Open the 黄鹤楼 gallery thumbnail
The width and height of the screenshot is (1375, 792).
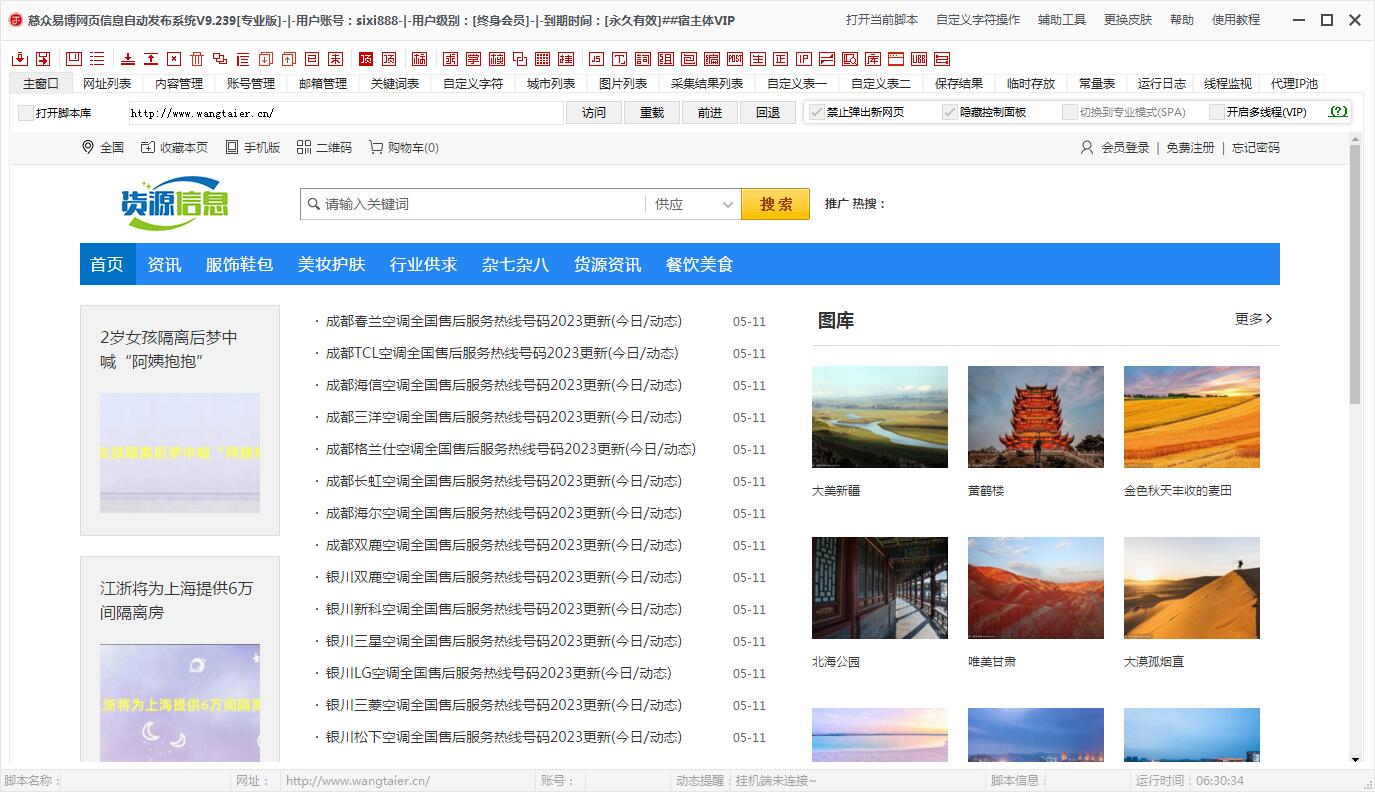(x=1036, y=417)
